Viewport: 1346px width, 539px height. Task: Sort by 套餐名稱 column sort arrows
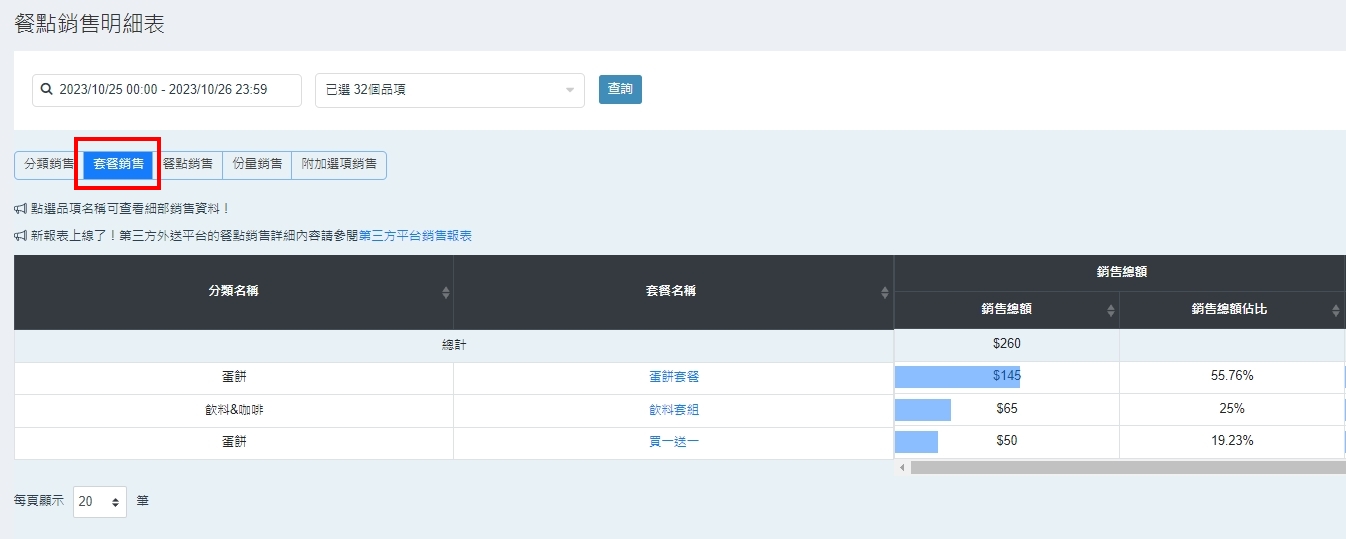(x=884, y=292)
